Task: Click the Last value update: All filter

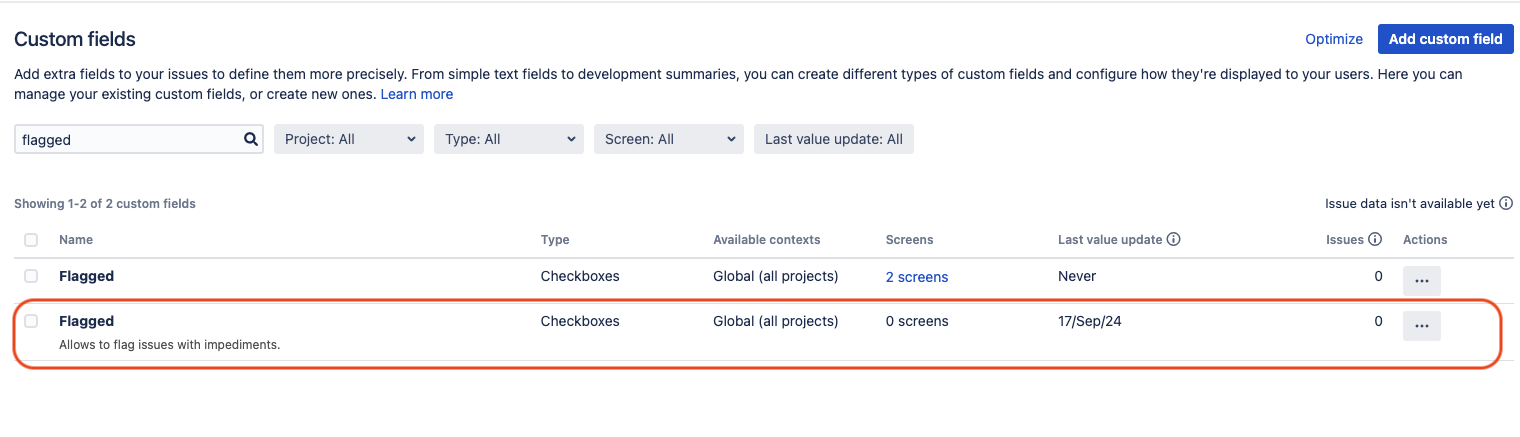Action: (833, 139)
